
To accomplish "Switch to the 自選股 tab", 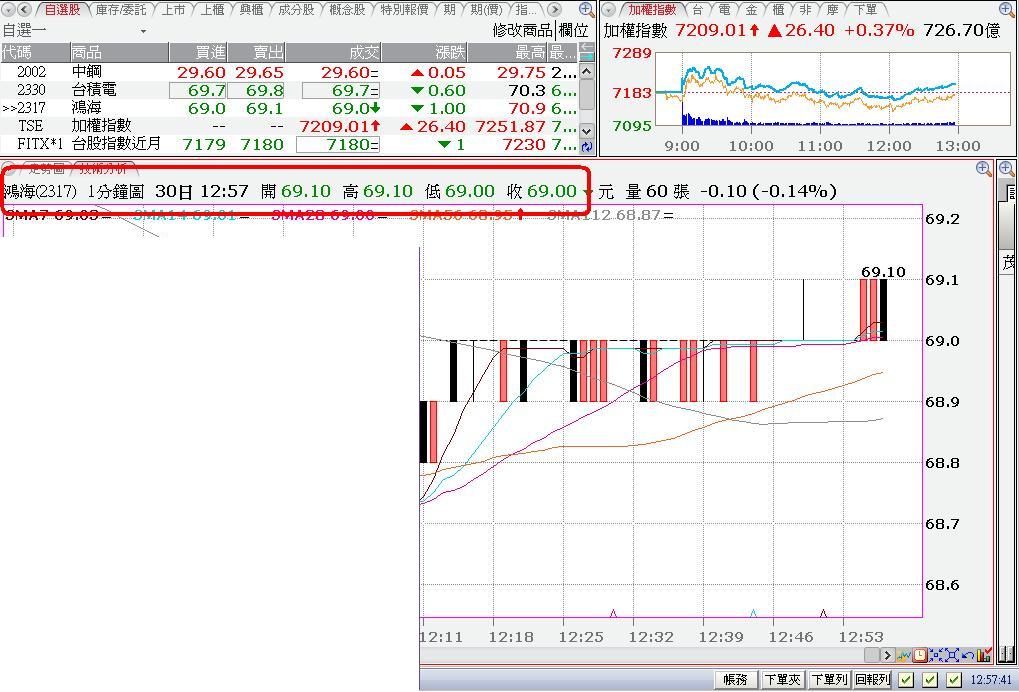I will pos(62,9).
